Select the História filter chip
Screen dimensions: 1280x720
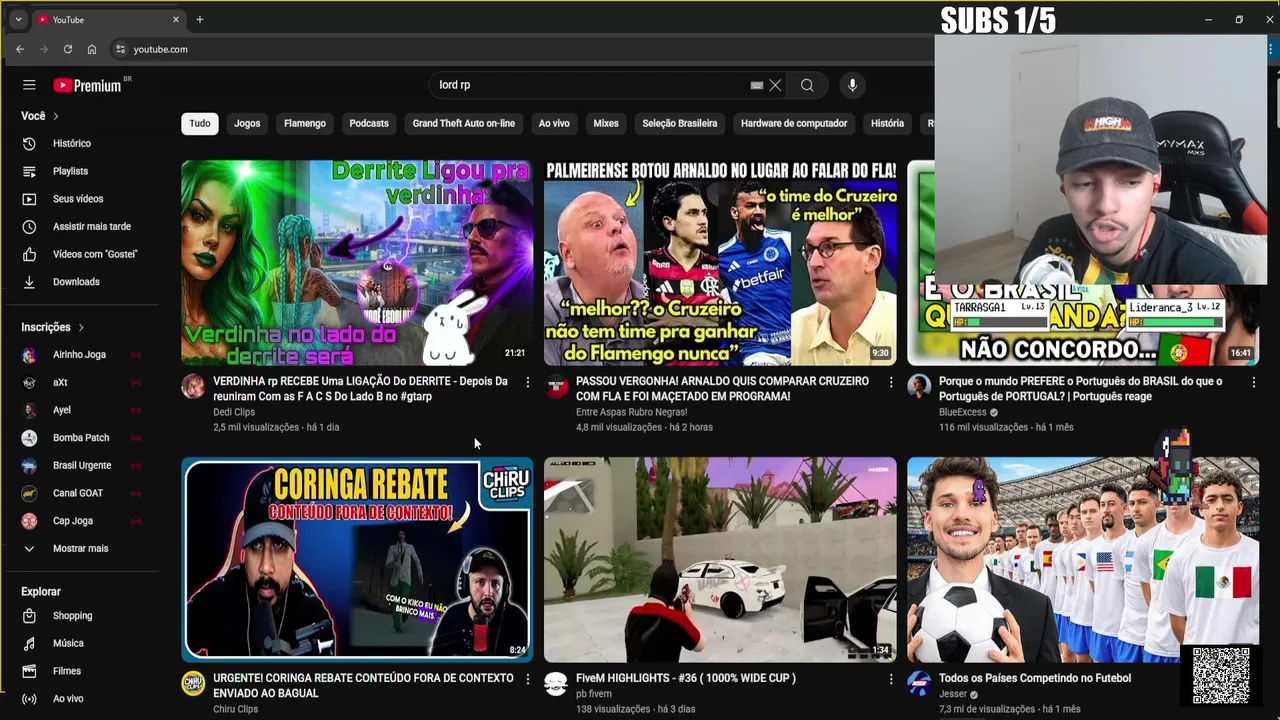point(887,123)
